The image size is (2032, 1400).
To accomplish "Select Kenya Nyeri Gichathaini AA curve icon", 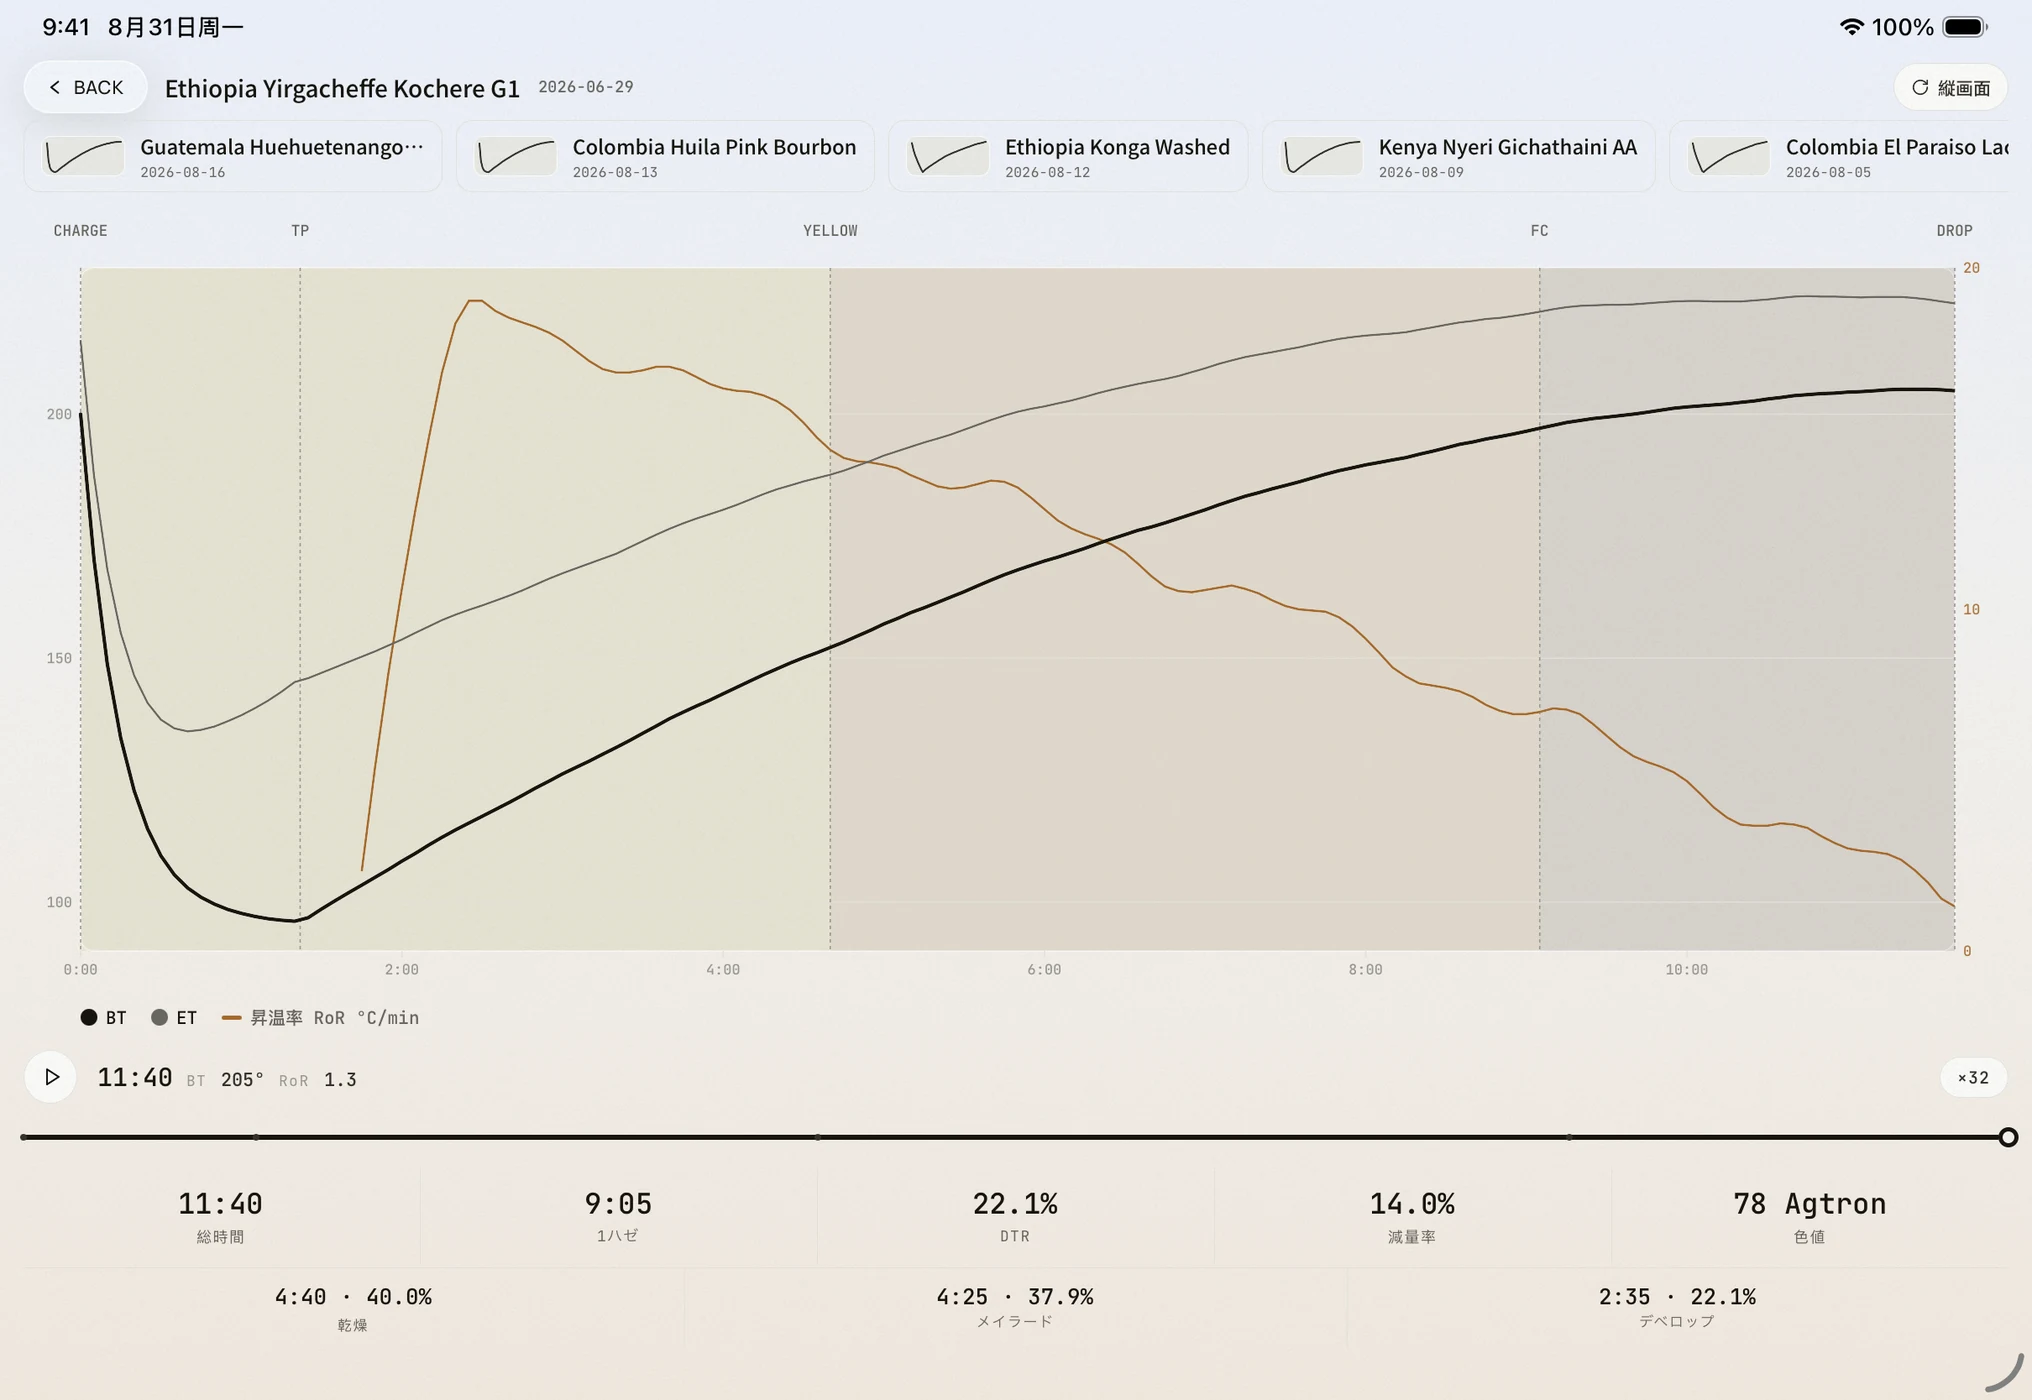I will pyautogui.click(x=1322, y=157).
